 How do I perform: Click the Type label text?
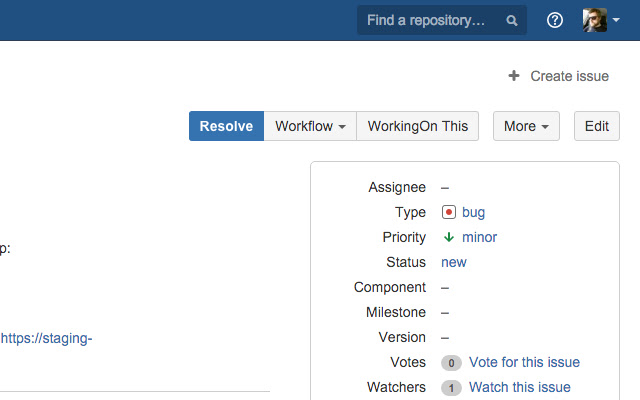410,212
